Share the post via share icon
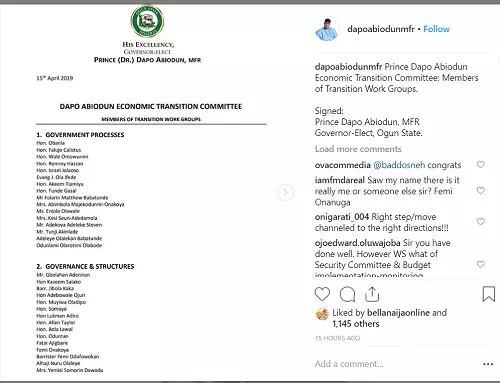The height and width of the screenshot is (383, 500). point(372,294)
